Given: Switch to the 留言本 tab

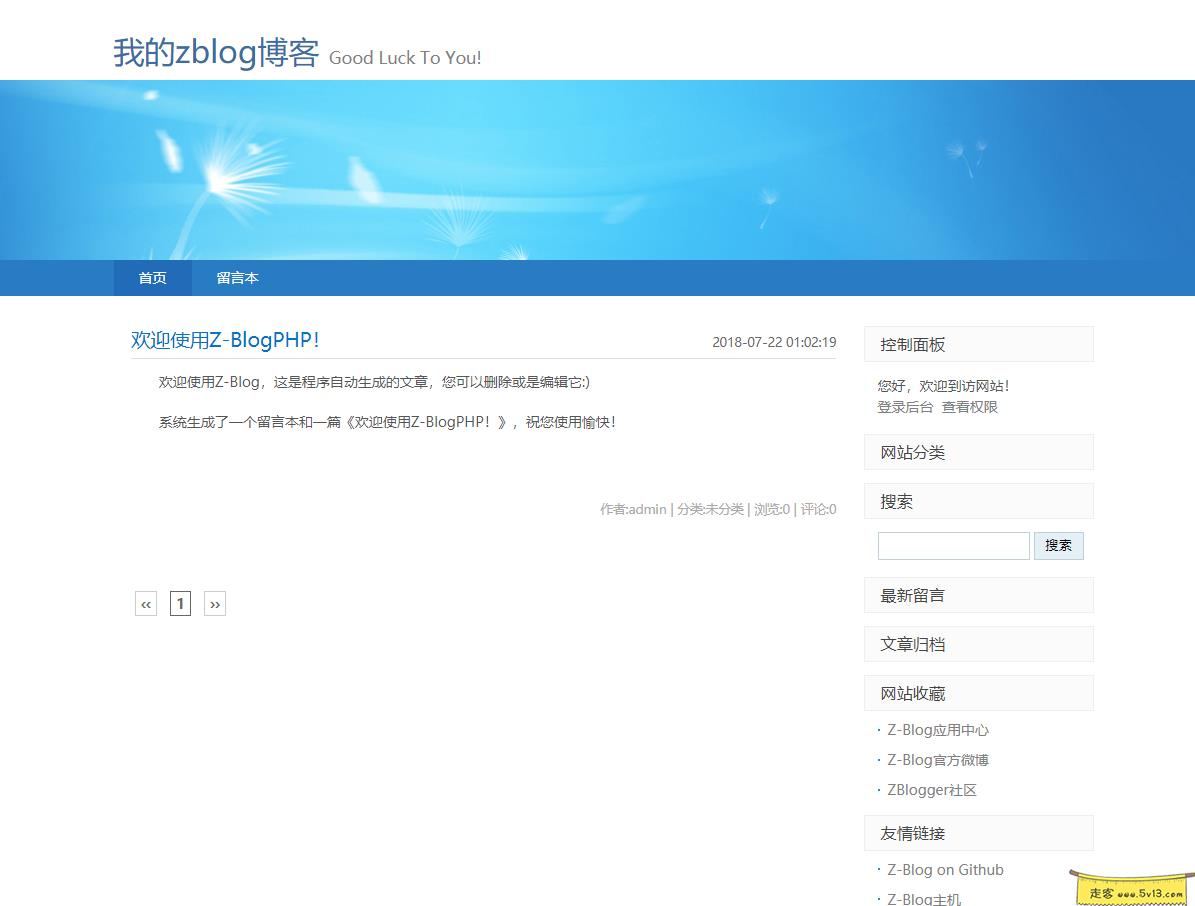Looking at the screenshot, I should 236,278.
